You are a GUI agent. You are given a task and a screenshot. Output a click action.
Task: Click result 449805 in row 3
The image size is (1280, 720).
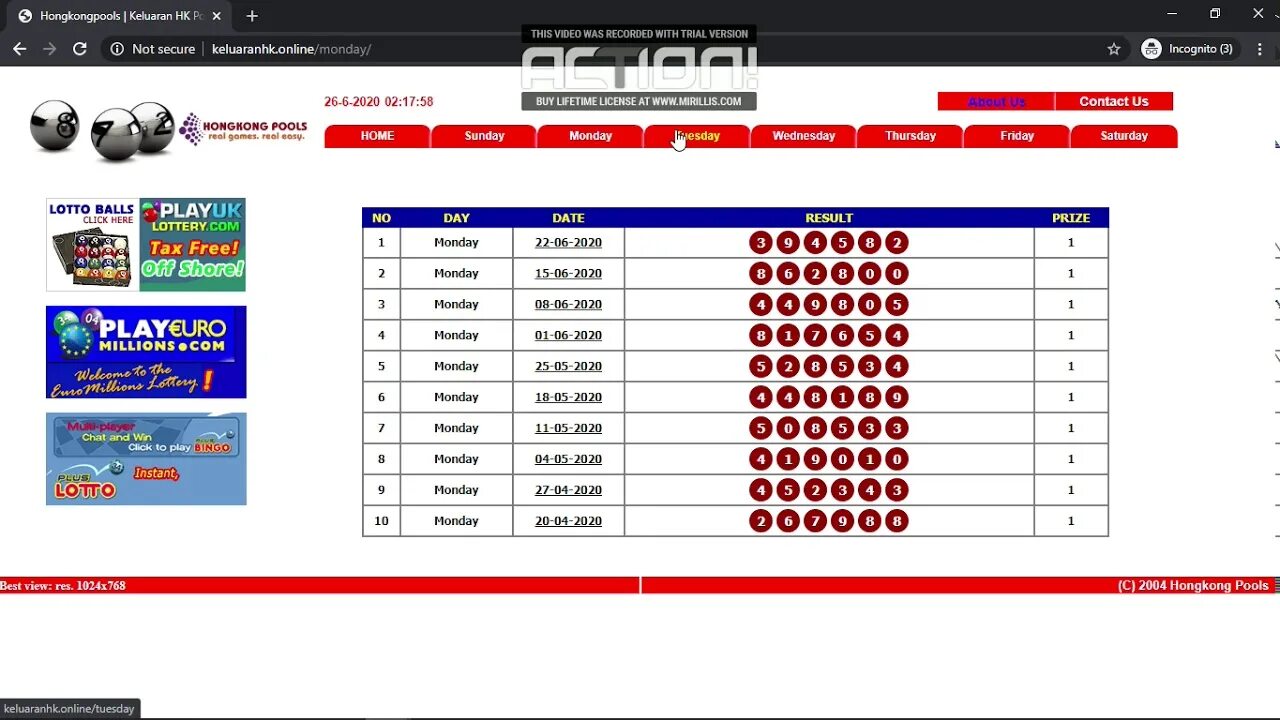coord(829,305)
